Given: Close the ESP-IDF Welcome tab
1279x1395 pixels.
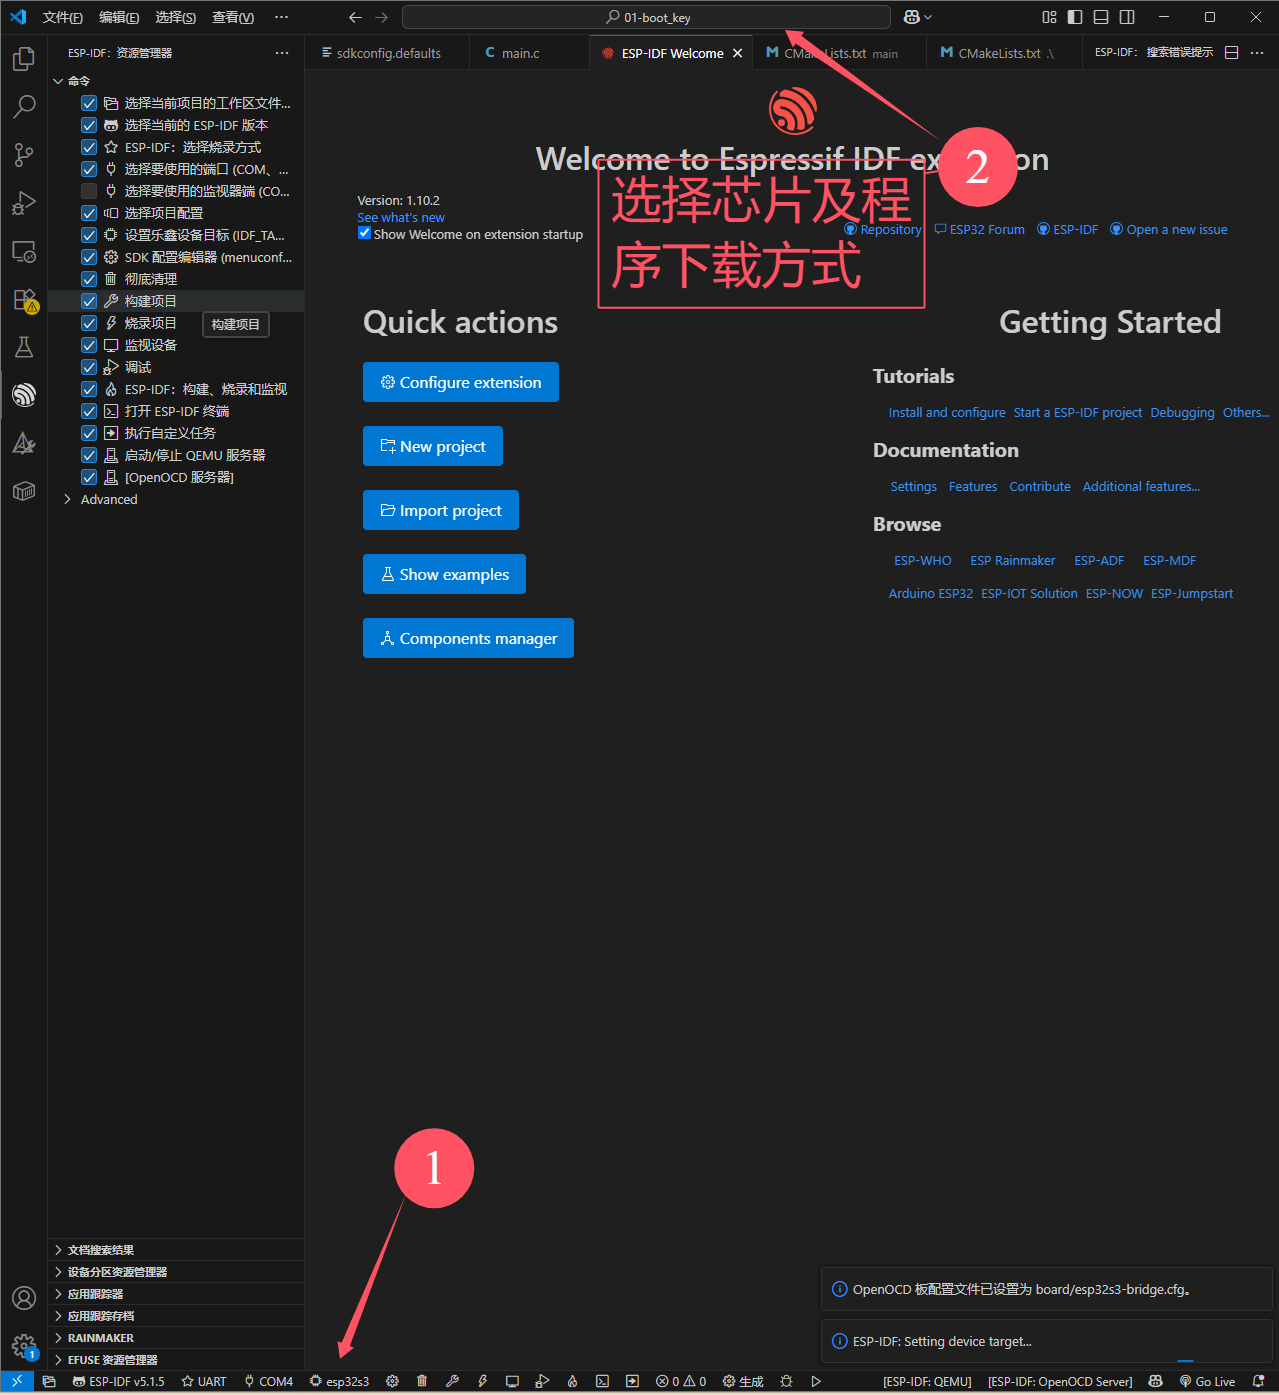Looking at the screenshot, I should pyautogui.click(x=737, y=53).
